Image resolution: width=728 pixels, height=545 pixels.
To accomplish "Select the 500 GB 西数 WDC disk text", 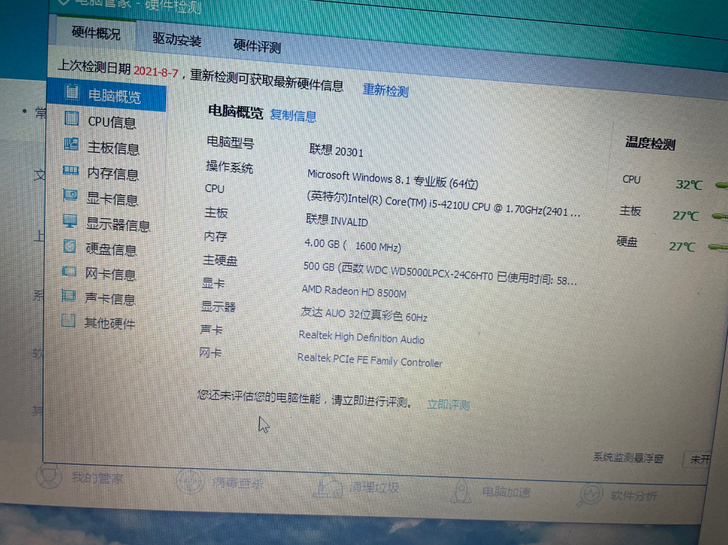I will [440, 273].
